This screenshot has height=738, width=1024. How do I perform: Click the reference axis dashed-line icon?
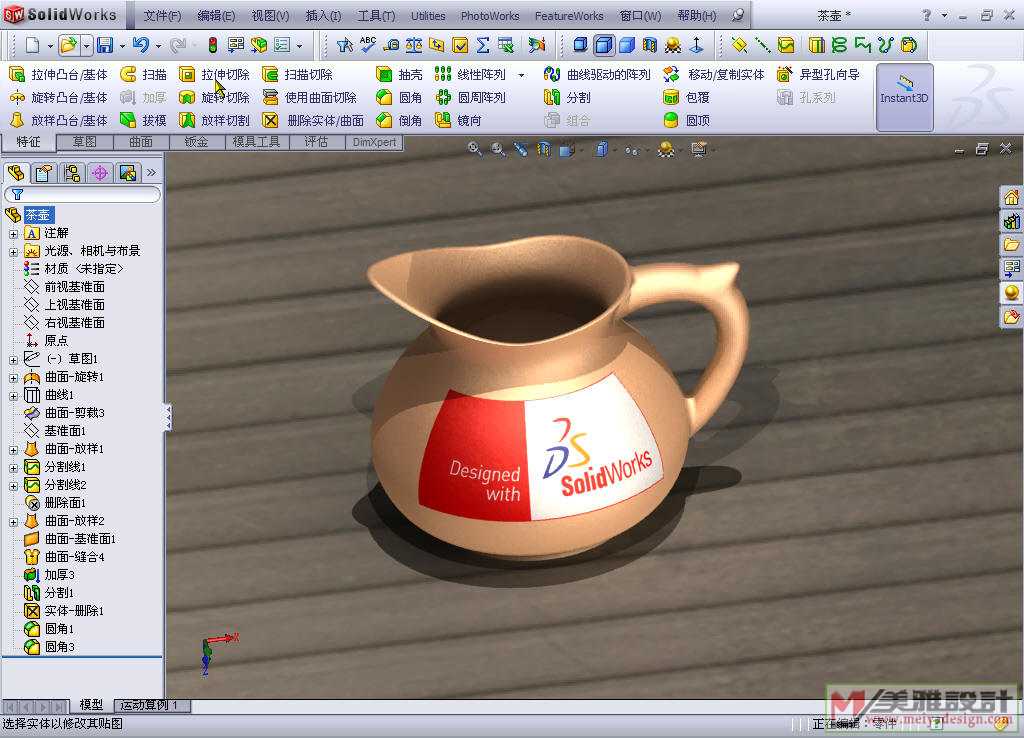pos(762,44)
